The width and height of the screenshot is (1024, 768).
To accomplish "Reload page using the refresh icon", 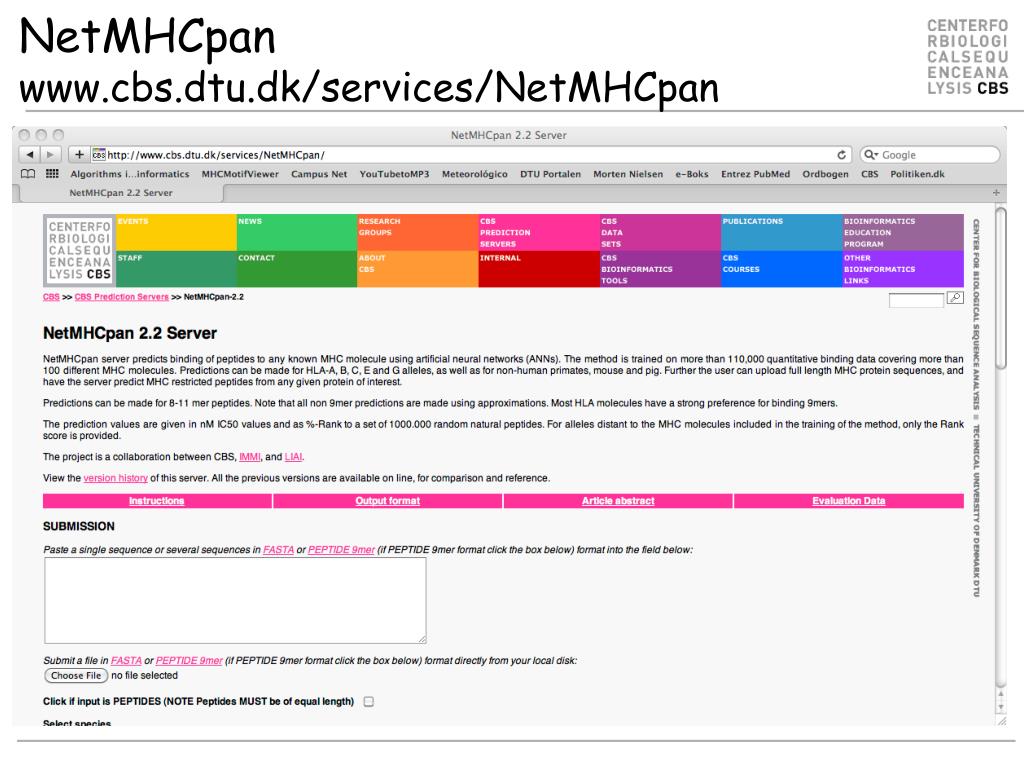I will tap(842, 155).
